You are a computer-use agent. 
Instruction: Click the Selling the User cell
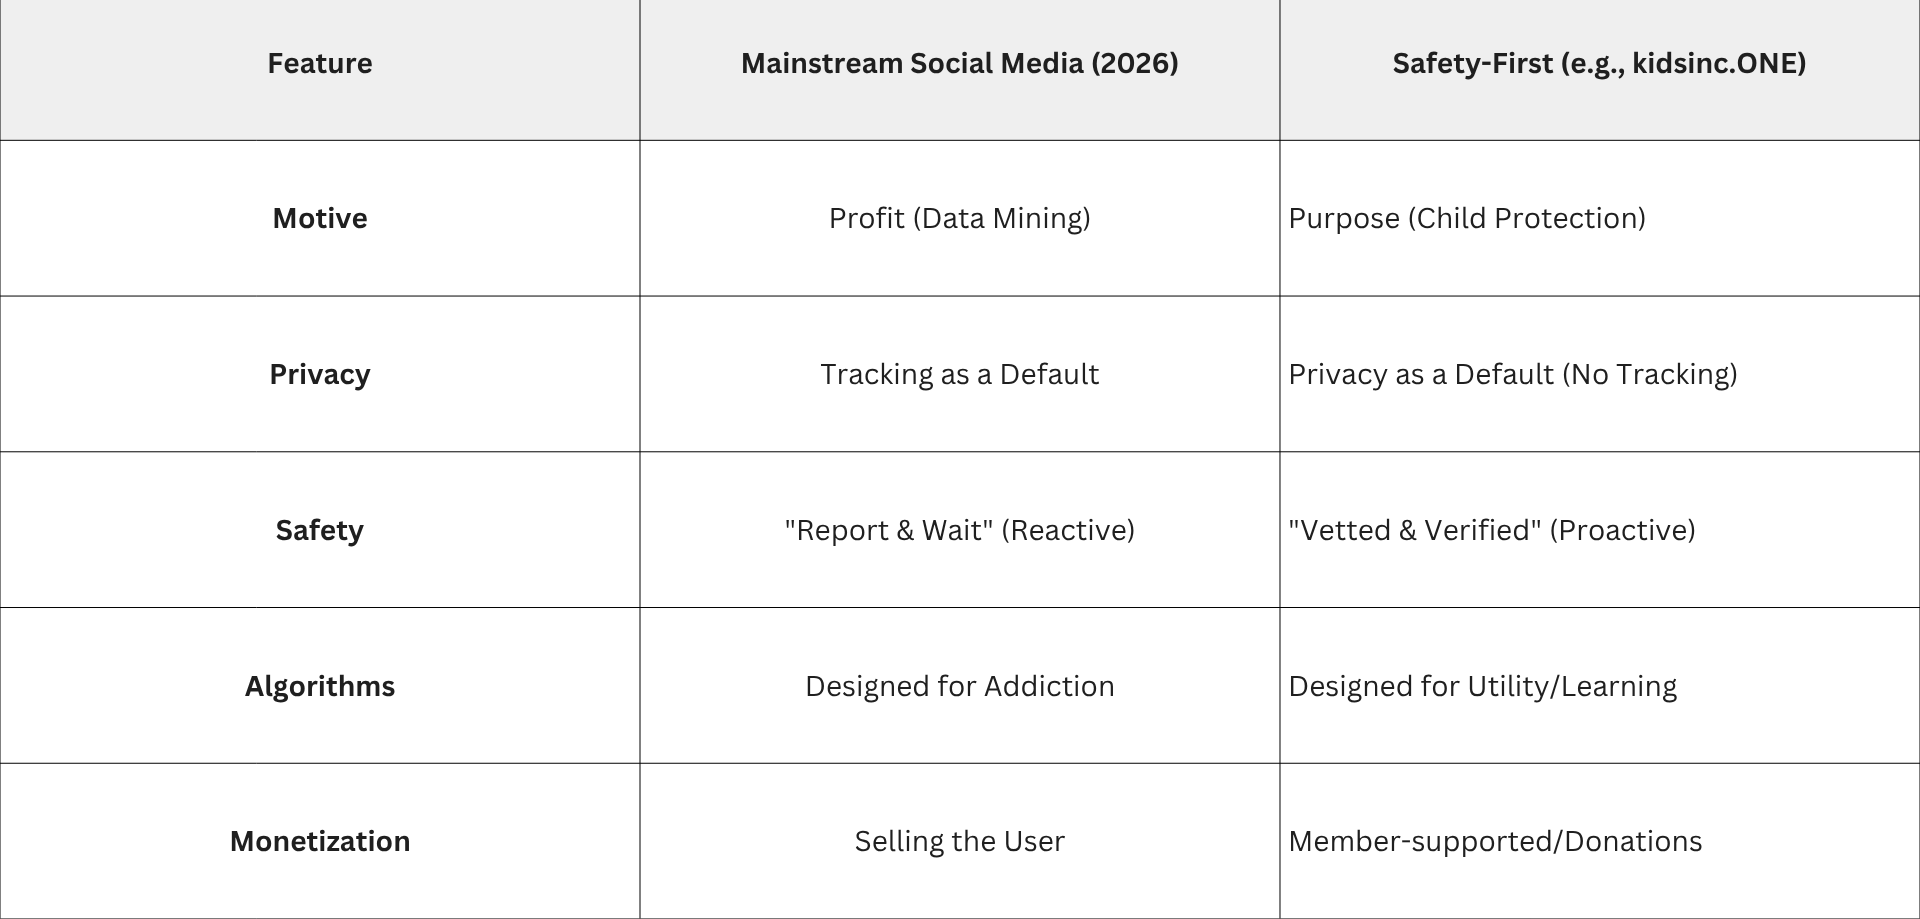click(x=959, y=841)
